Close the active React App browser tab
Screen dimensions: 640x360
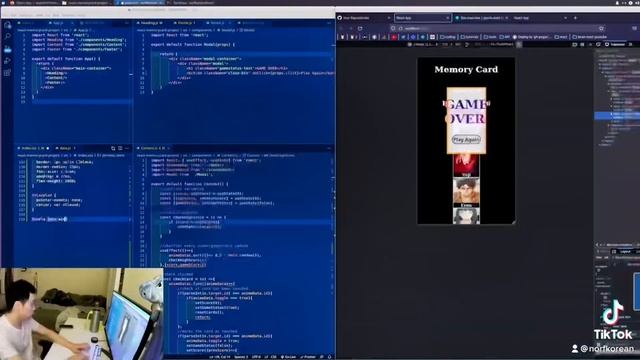click(x=447, y=18)
